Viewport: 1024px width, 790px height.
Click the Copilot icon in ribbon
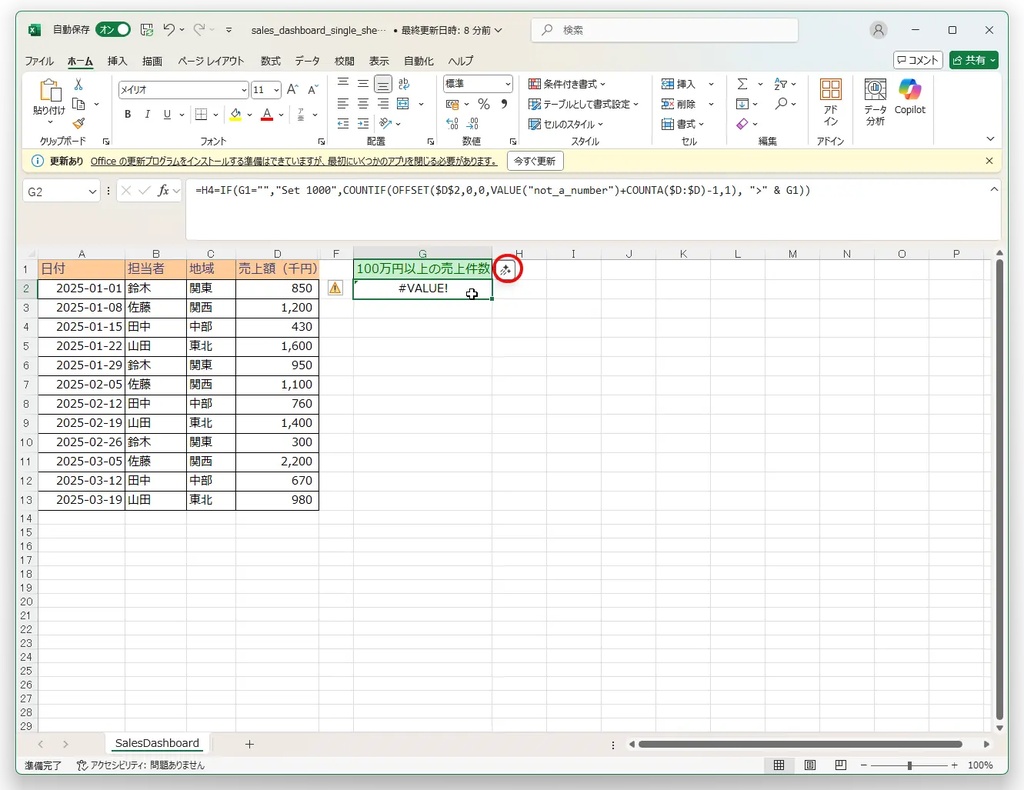(x=909, y=96)
